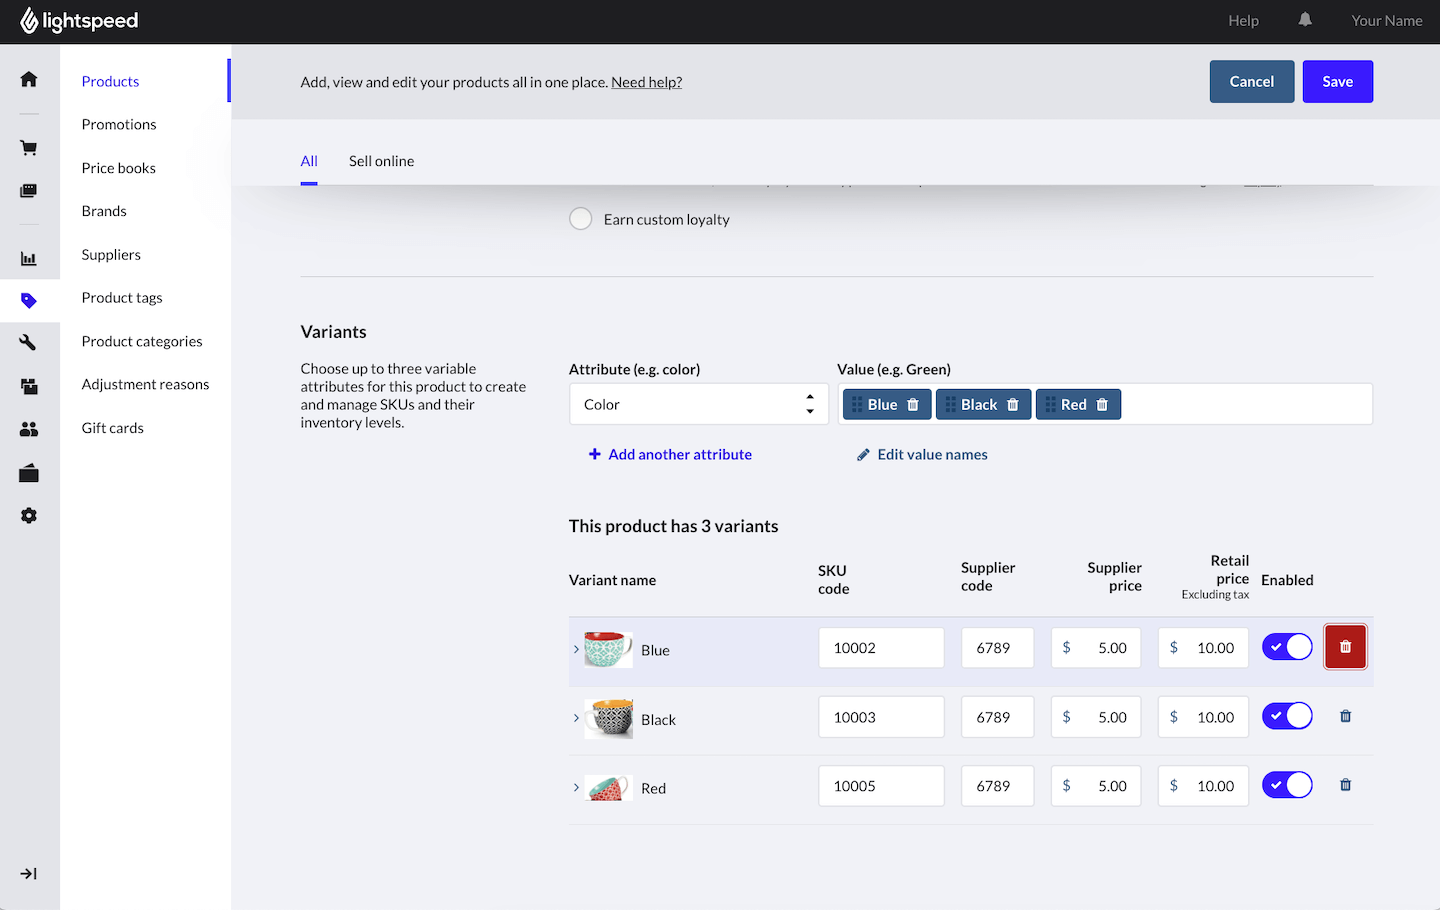Click the notification bell icon
1440x910 pixels.
pyautogui.click(x=1305, y=20)
